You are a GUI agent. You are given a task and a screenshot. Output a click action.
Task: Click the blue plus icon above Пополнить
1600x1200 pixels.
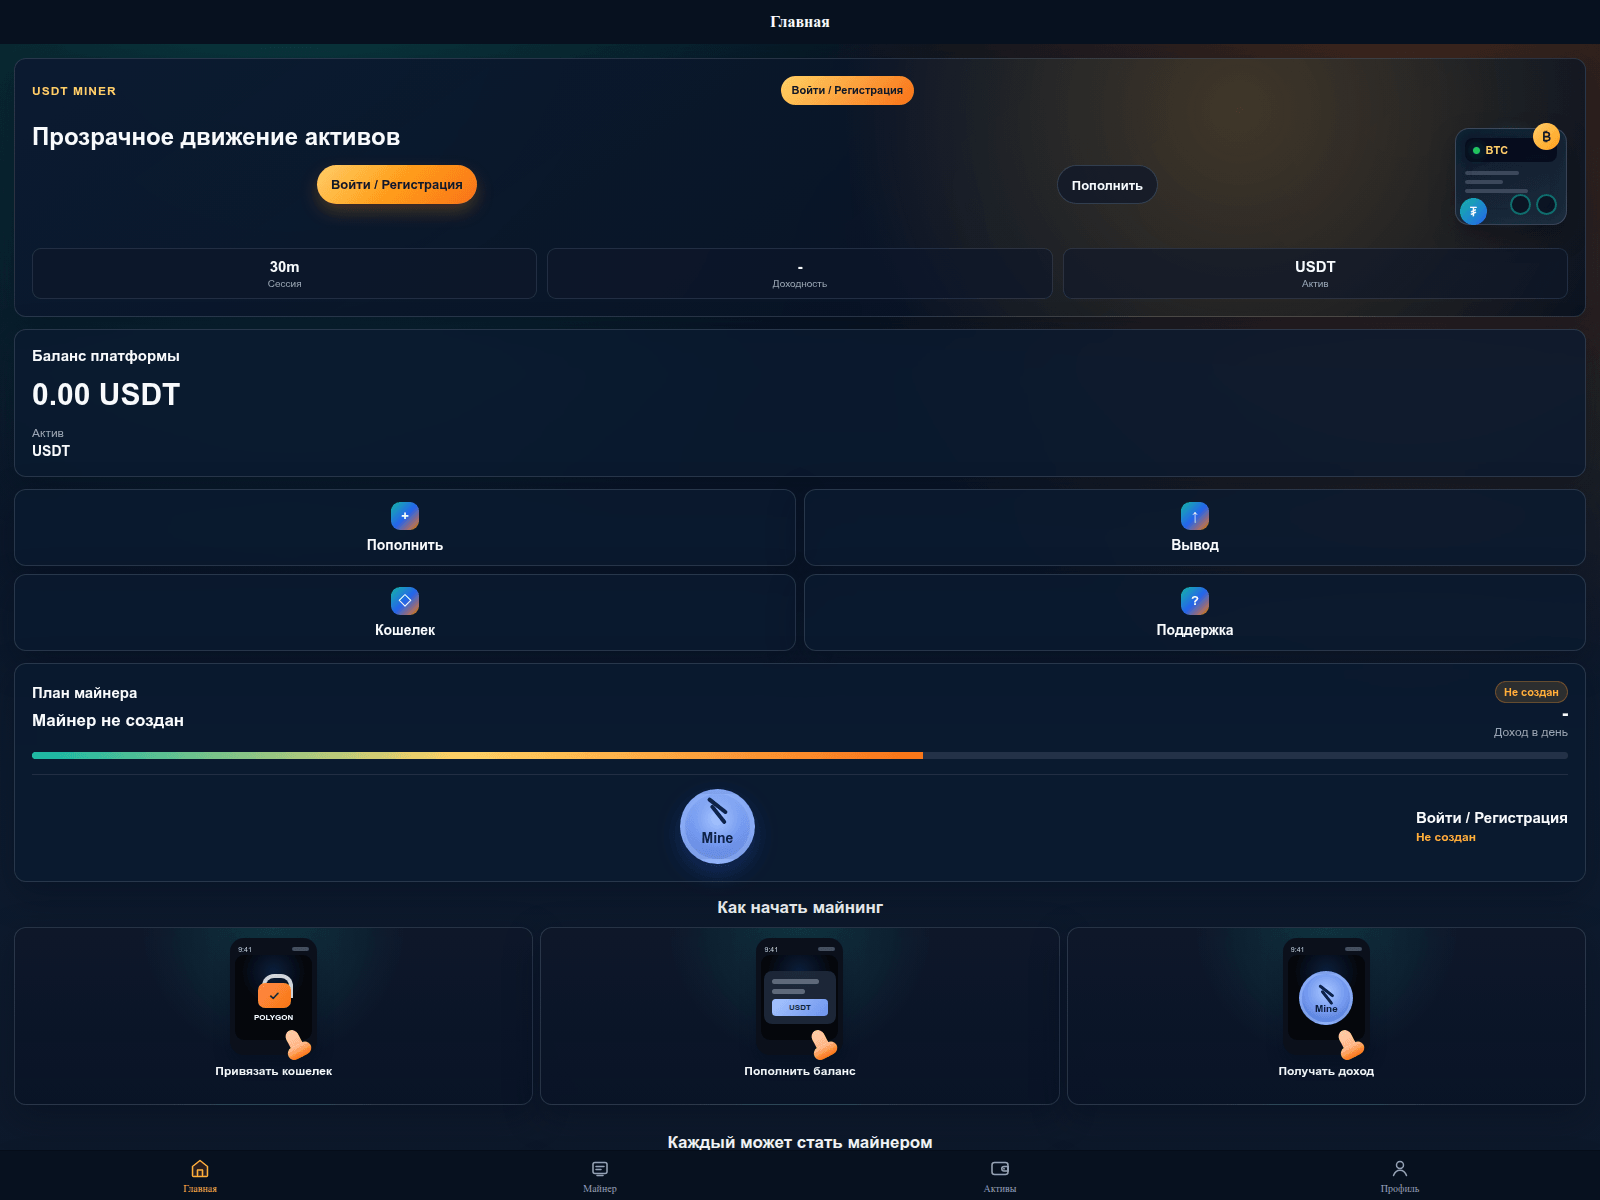(405, 516)
